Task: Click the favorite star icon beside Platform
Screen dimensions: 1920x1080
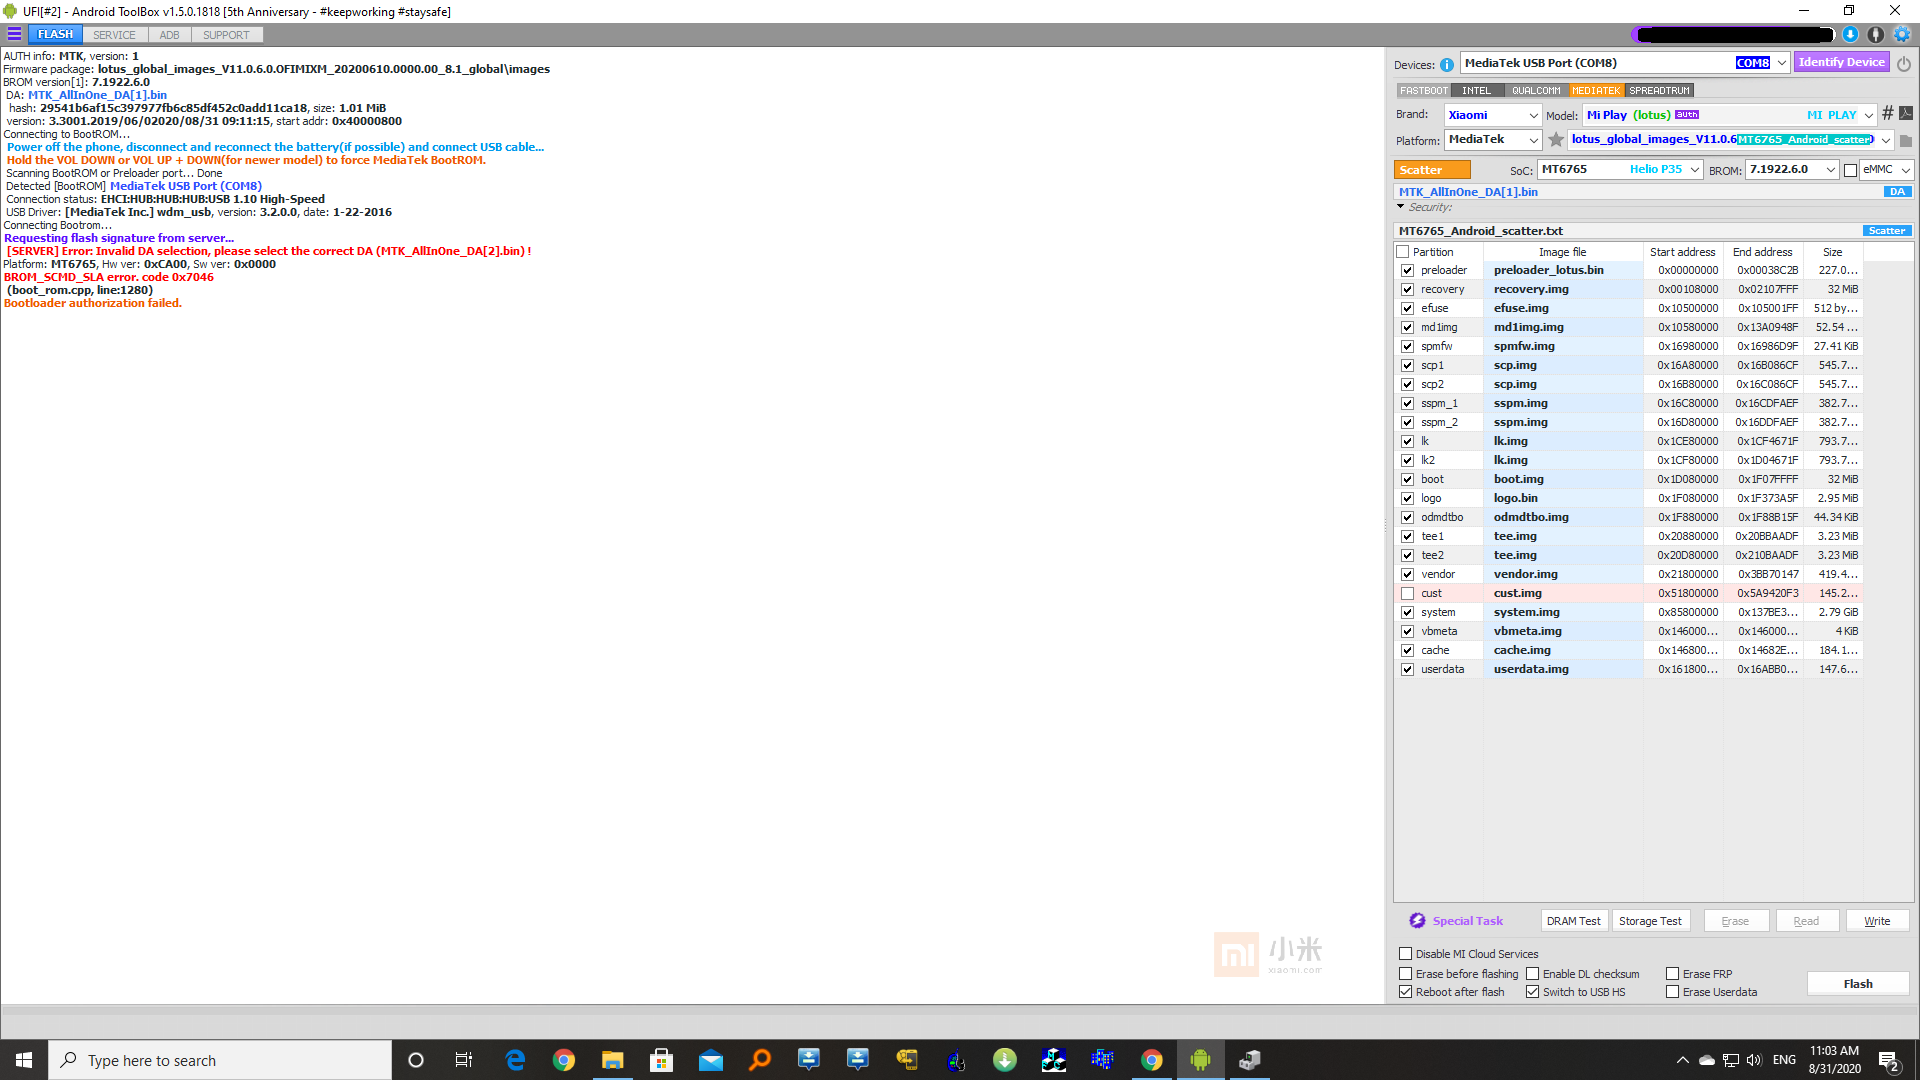Action: tap(1556, 140)
